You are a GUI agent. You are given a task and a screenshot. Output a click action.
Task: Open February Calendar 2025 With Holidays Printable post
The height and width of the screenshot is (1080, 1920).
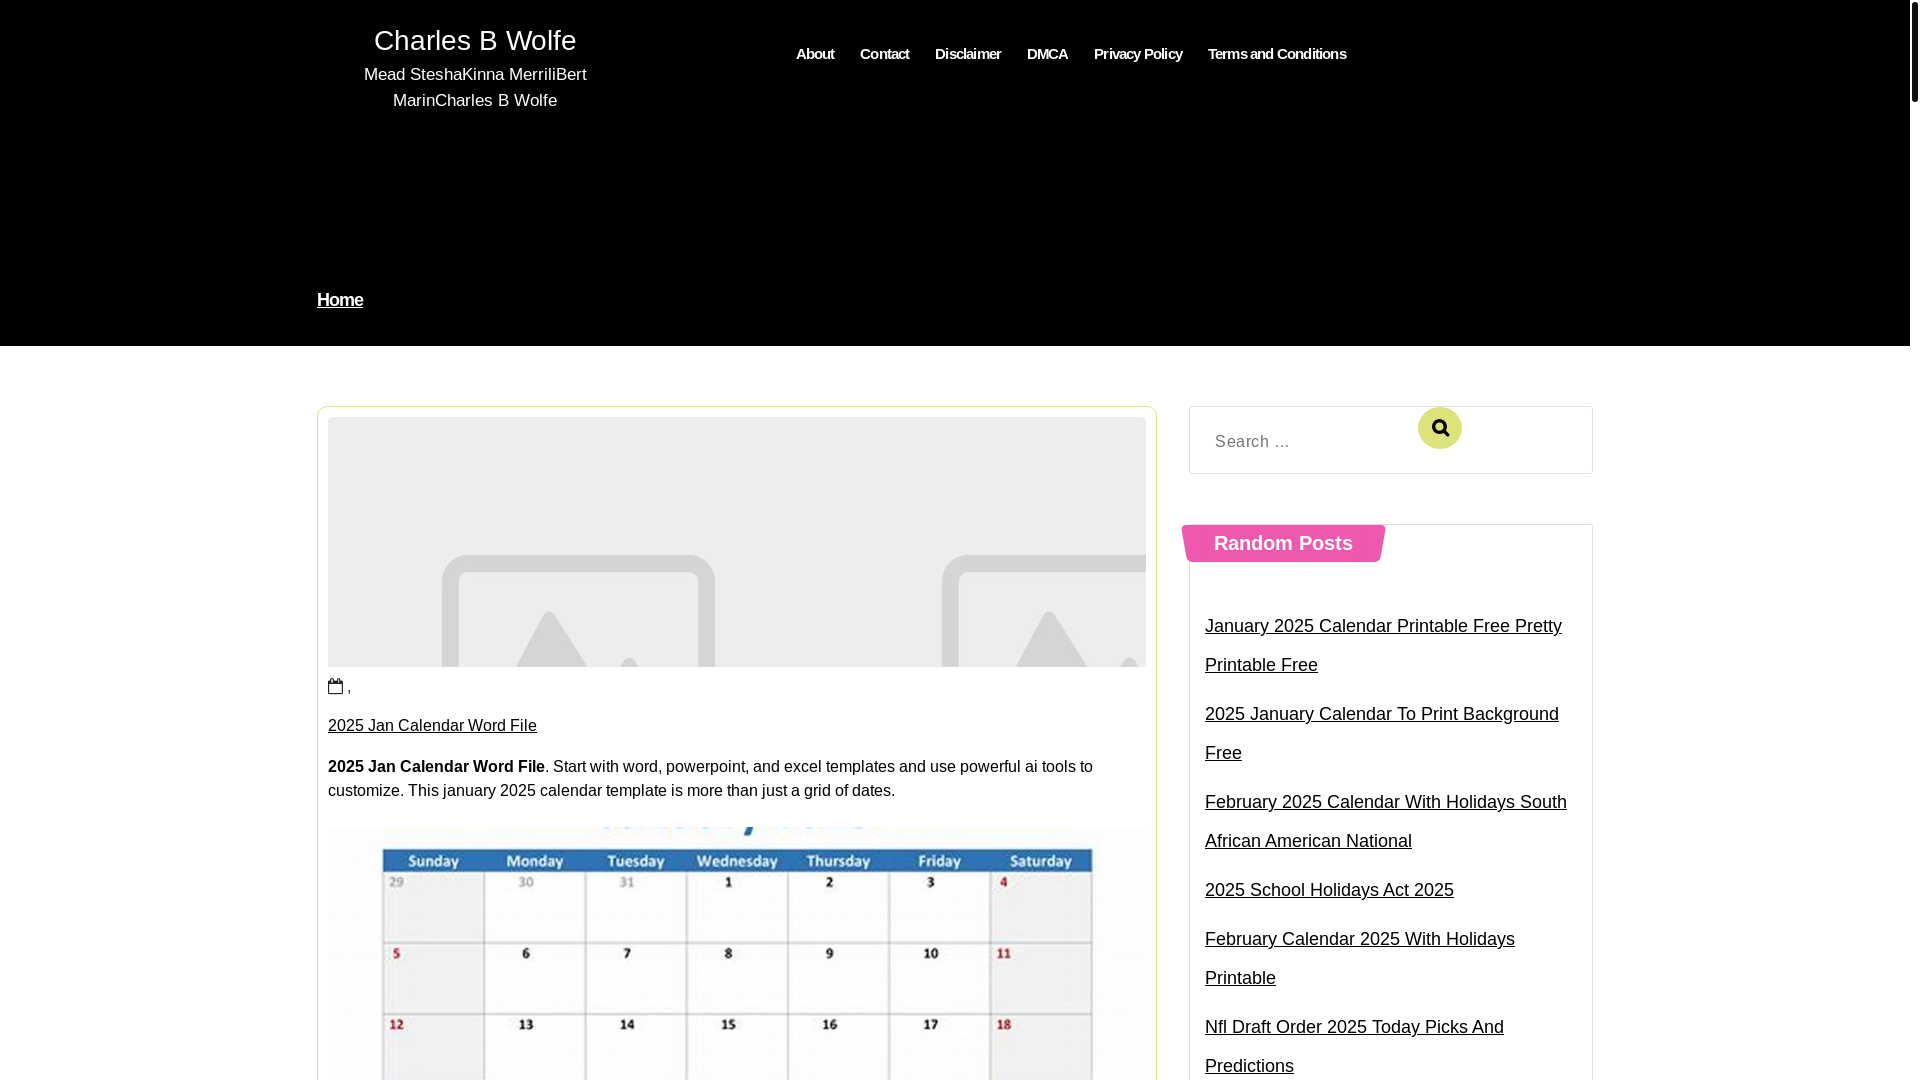pyautogui.click(x=1360, y=958)
